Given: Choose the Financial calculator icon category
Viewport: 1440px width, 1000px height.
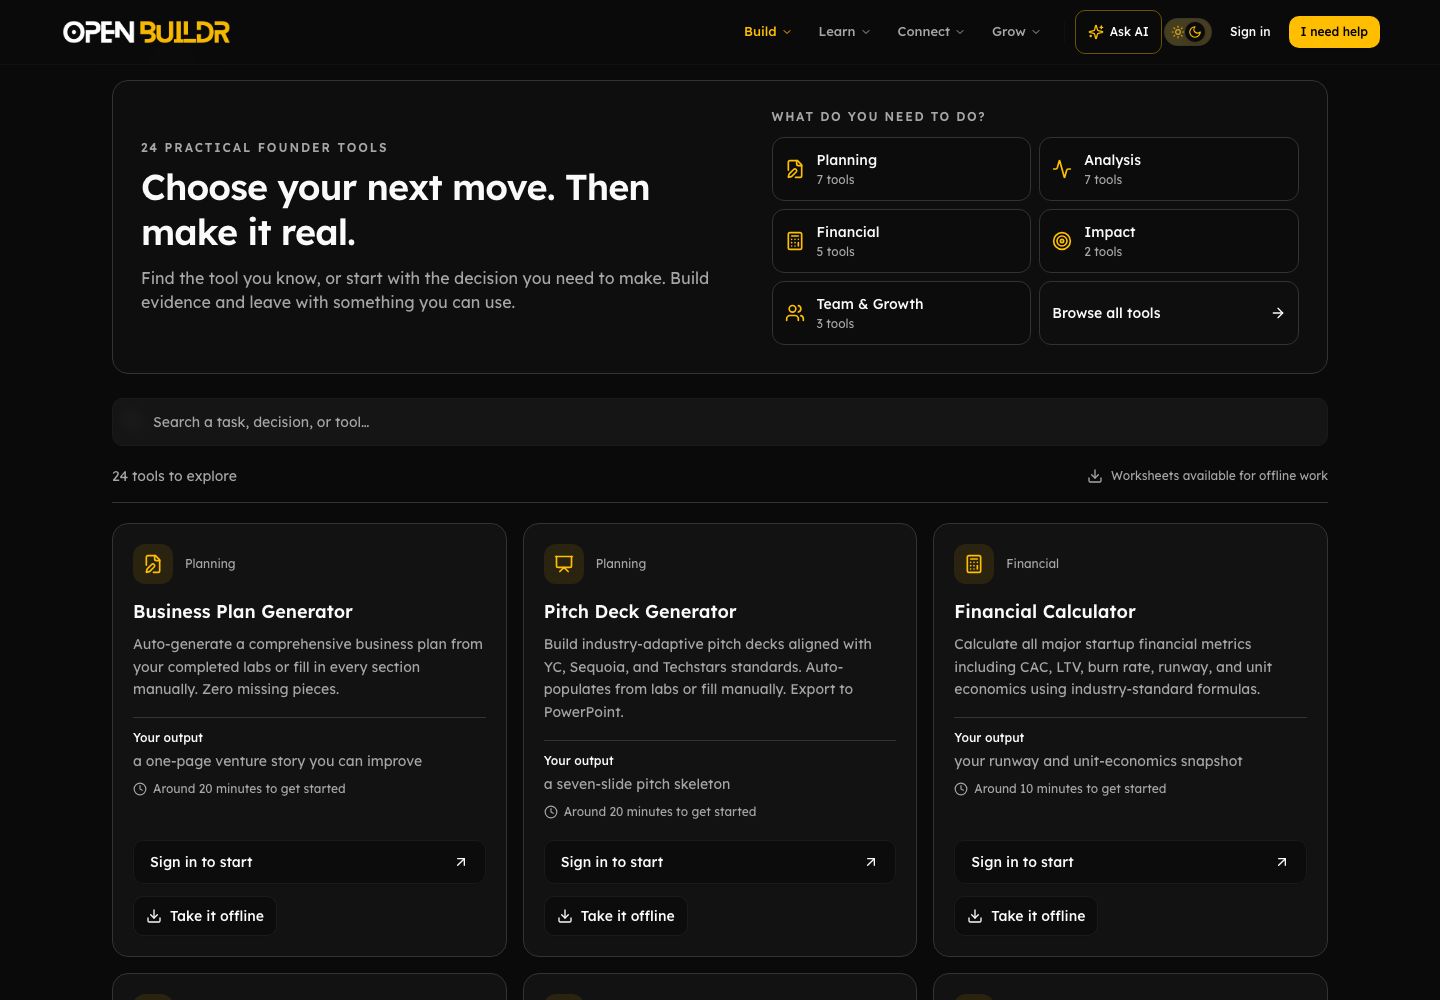Looking at the screenshot, I should pyautogui.click(x=901, y=241).
